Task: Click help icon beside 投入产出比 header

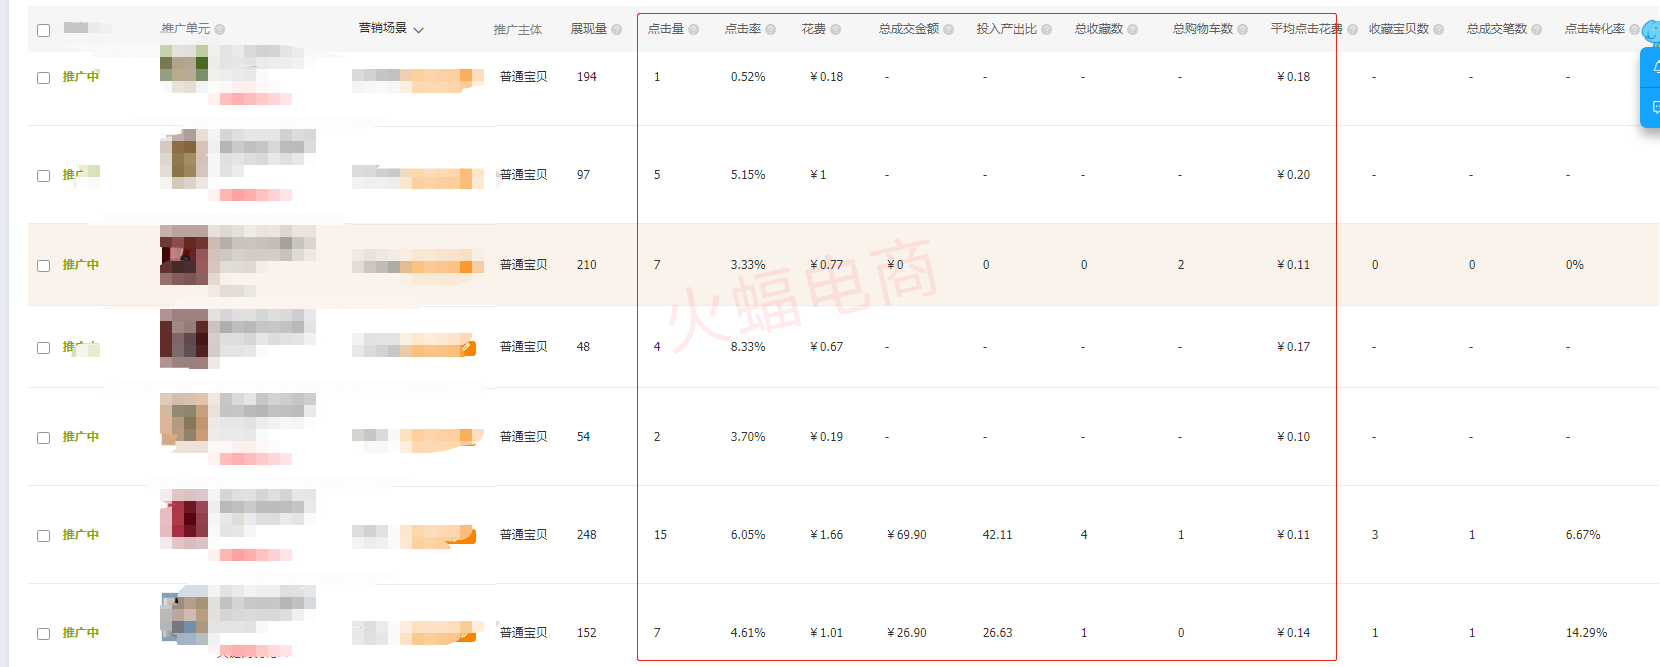Action: [1047, 30]
